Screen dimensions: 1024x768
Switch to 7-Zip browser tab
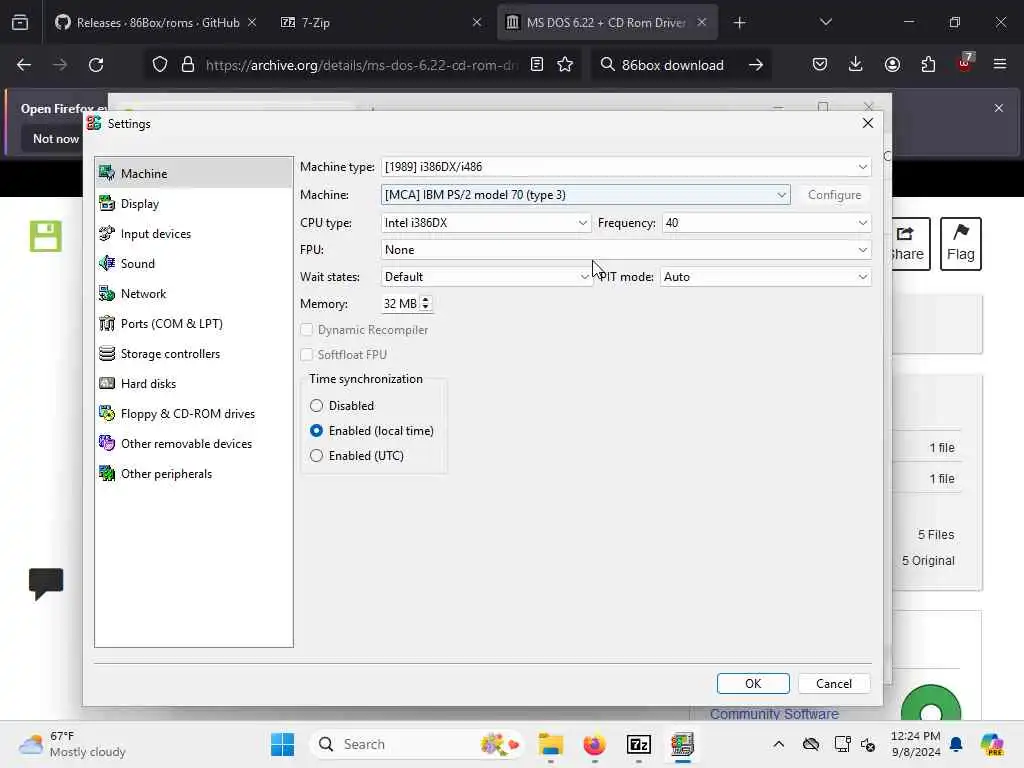(x=380, y=22)
